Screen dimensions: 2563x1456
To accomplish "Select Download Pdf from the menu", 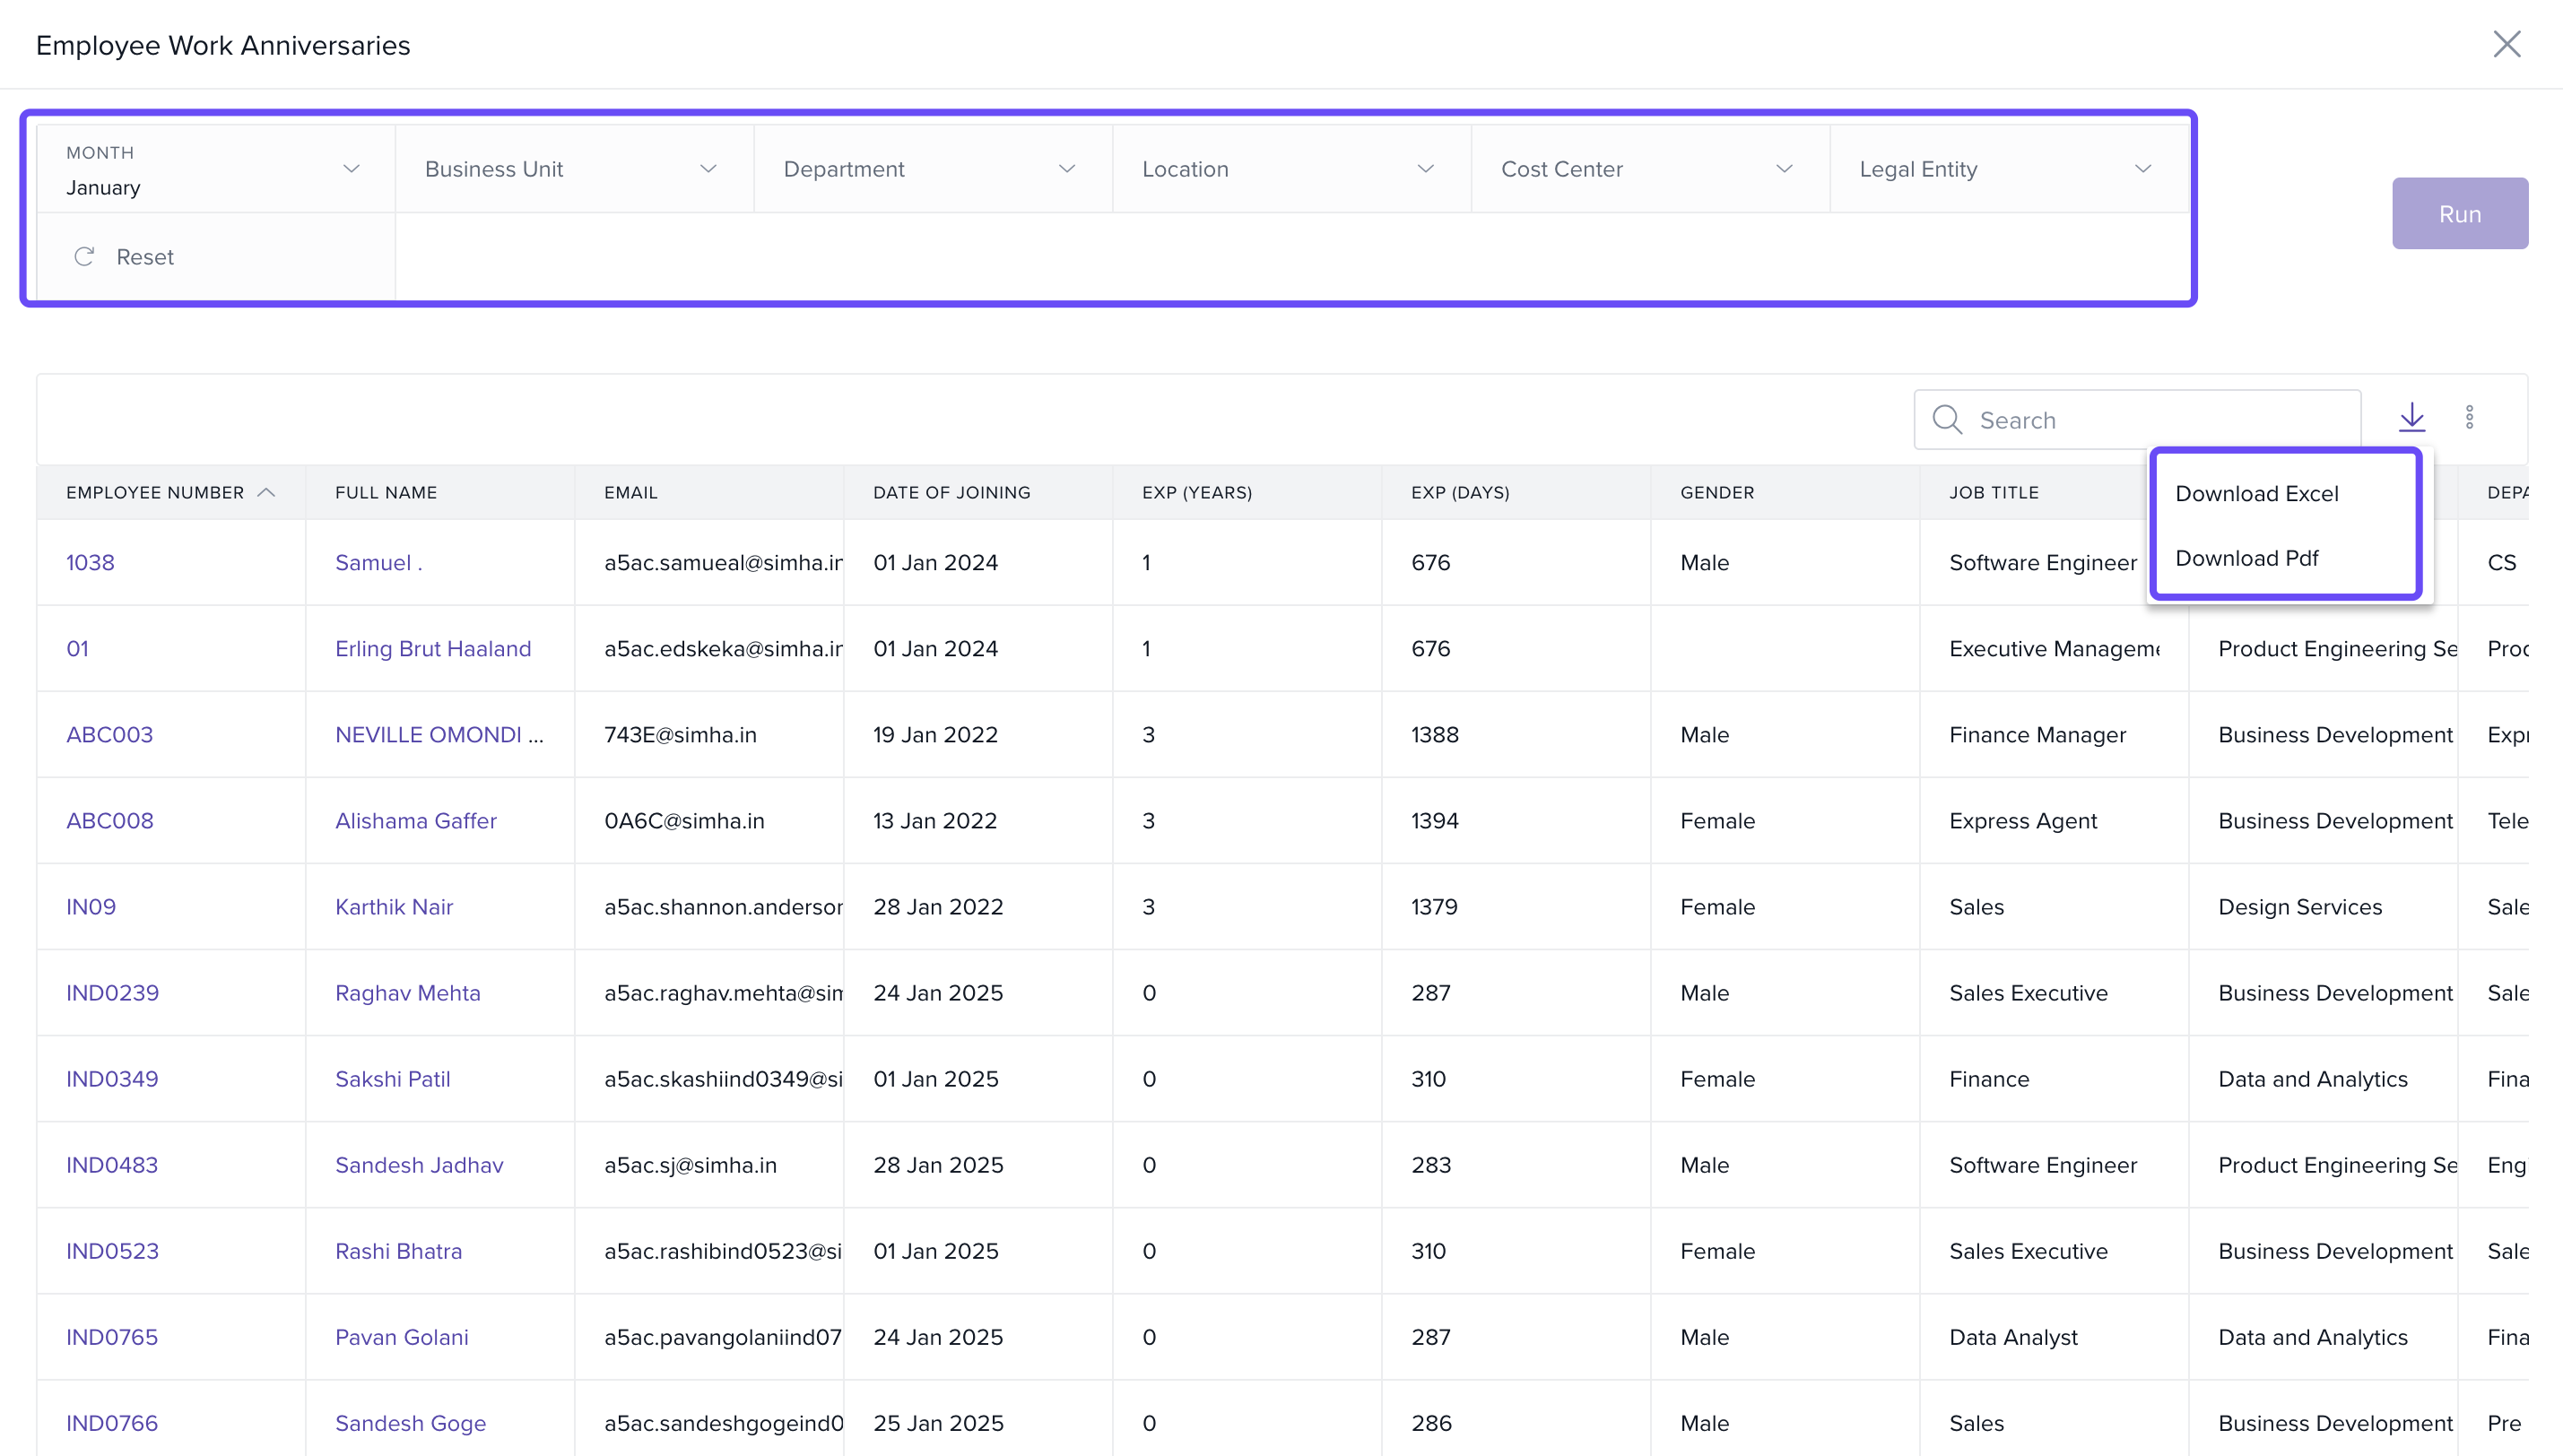I will pos(2246,558).
